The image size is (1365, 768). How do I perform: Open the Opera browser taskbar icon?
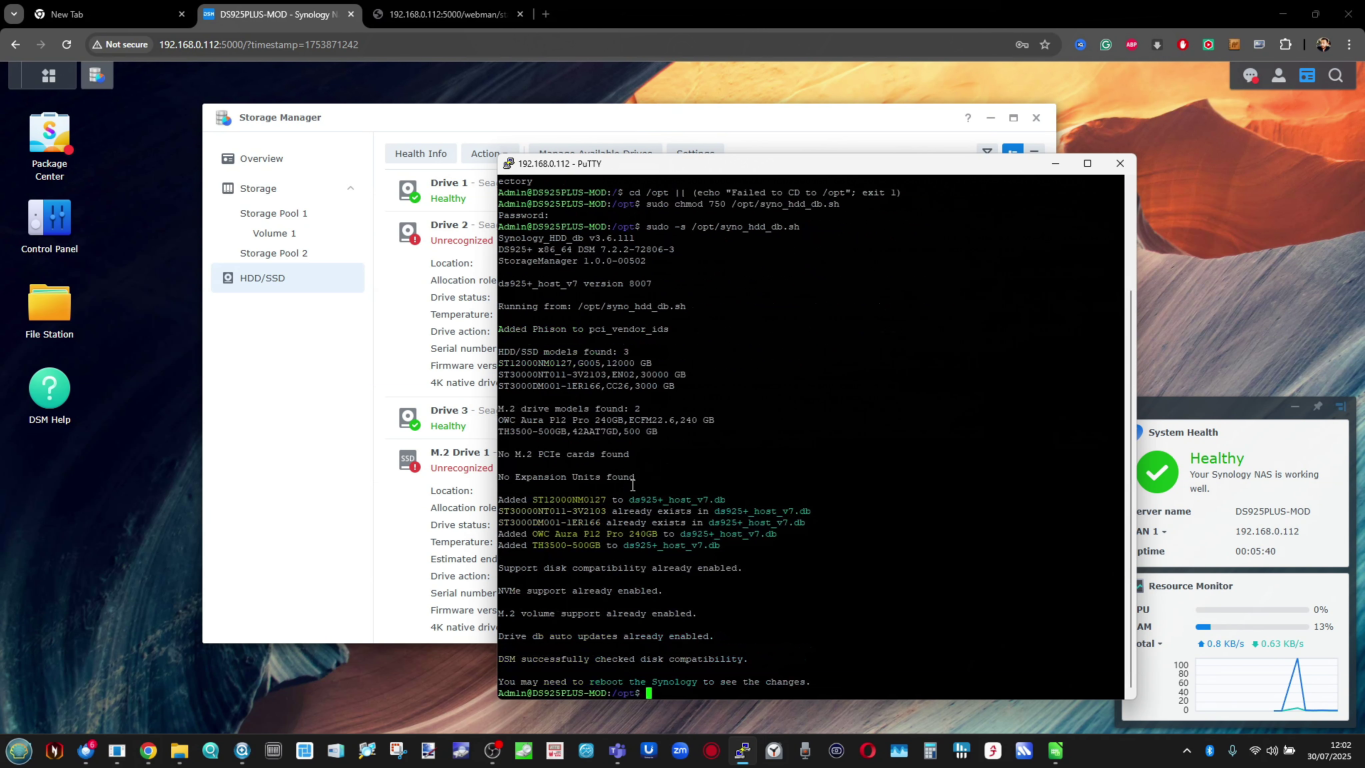pos(867,750)
